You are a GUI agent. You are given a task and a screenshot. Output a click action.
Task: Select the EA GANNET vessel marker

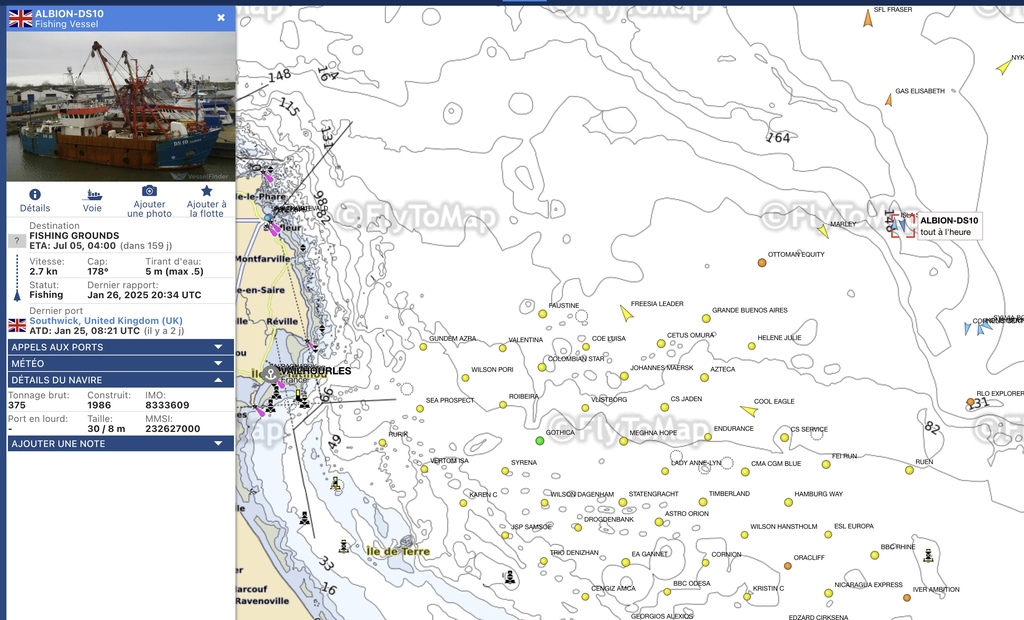click(x=626, y=563)
